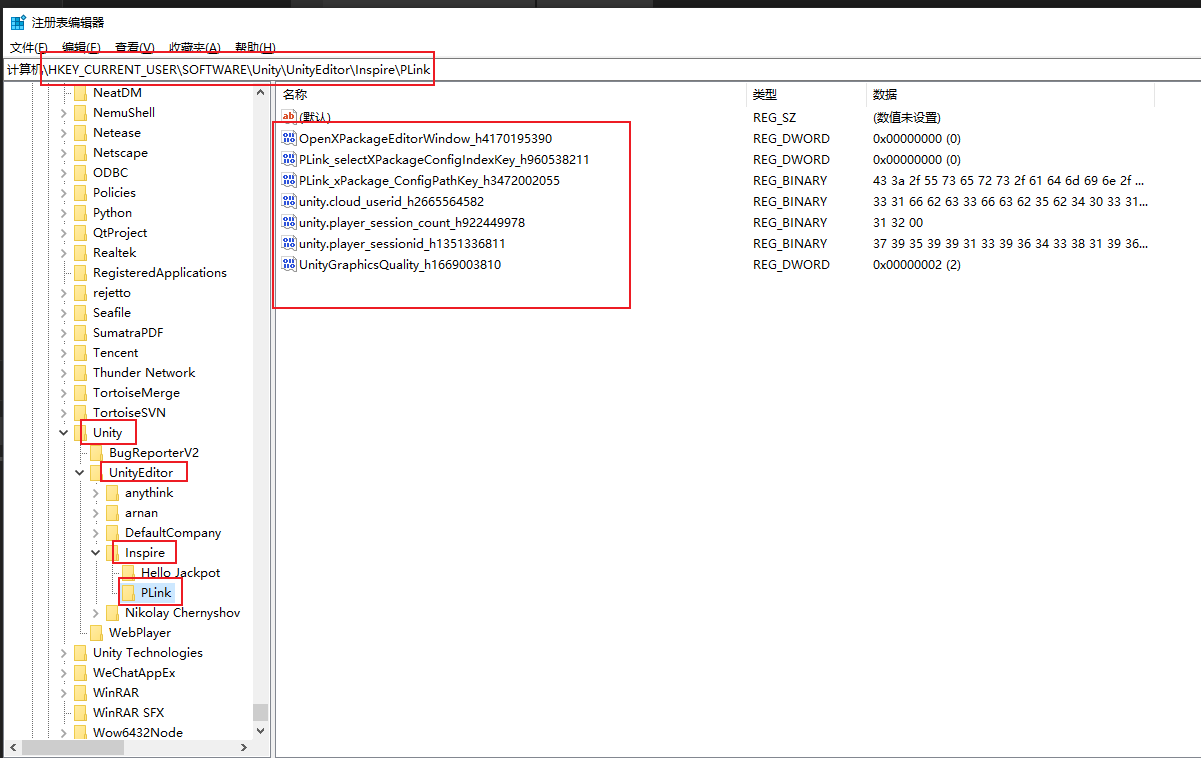This screenshot has height=758, width=1201.
Task: Select the PLink key in the tree
Action: click(156, 593)
